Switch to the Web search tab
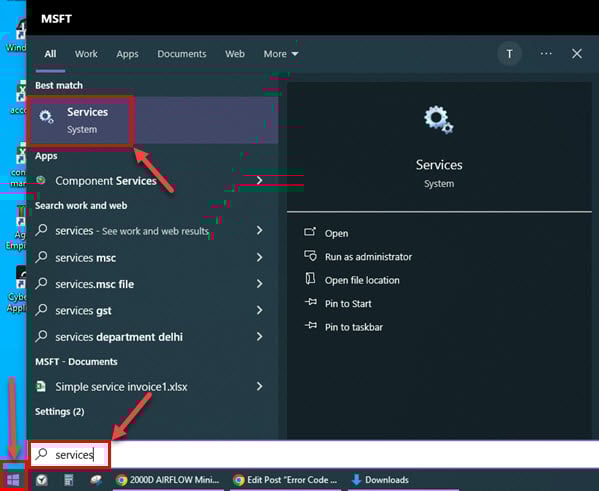The image size is (599, 491). coord(235,54)
